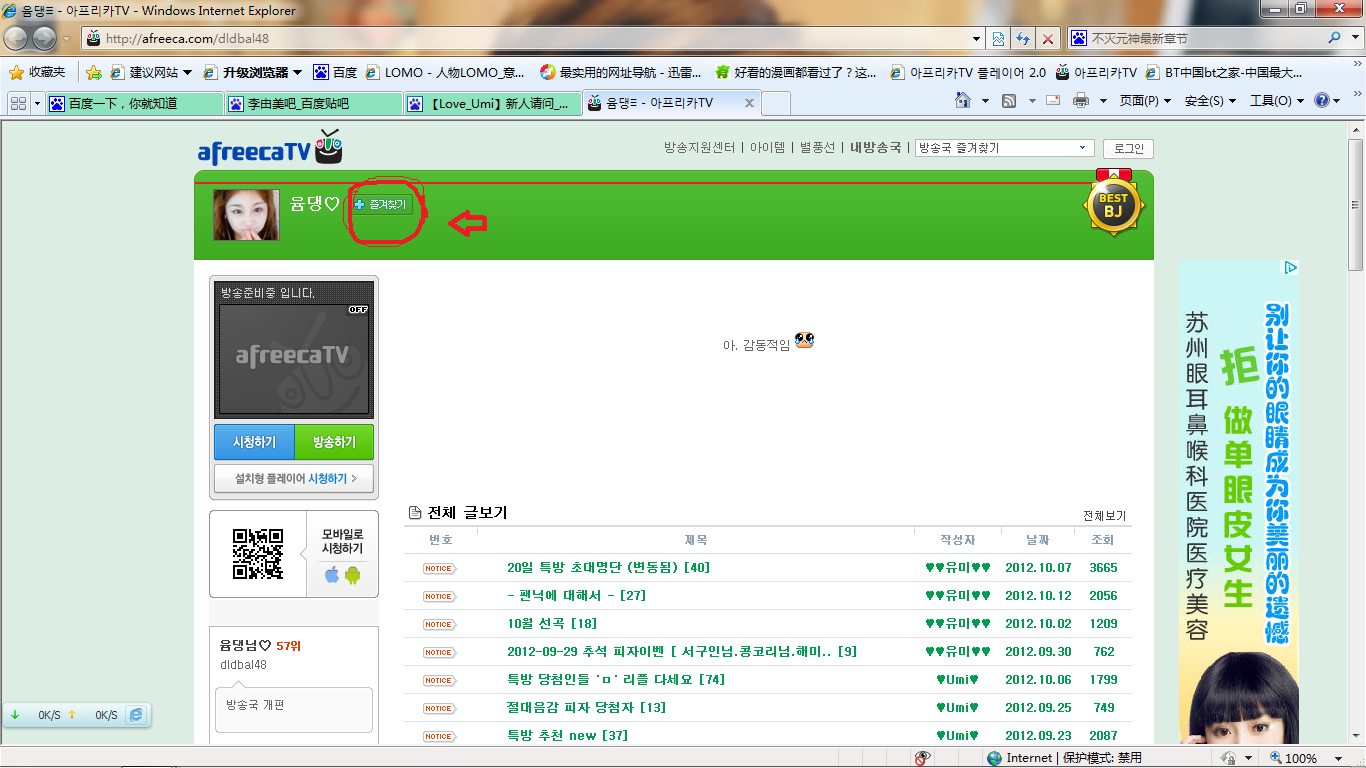Click the Read Mail envelope icon
This screenshot has width=1366, height=768.
(x=1053, y=100)
